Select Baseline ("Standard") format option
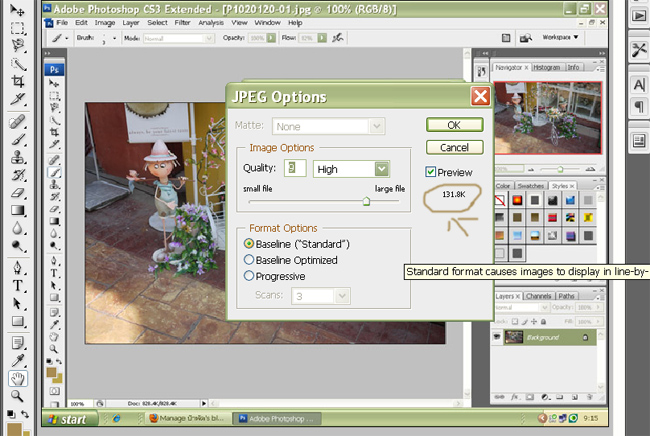 click(x=249, y=244)
